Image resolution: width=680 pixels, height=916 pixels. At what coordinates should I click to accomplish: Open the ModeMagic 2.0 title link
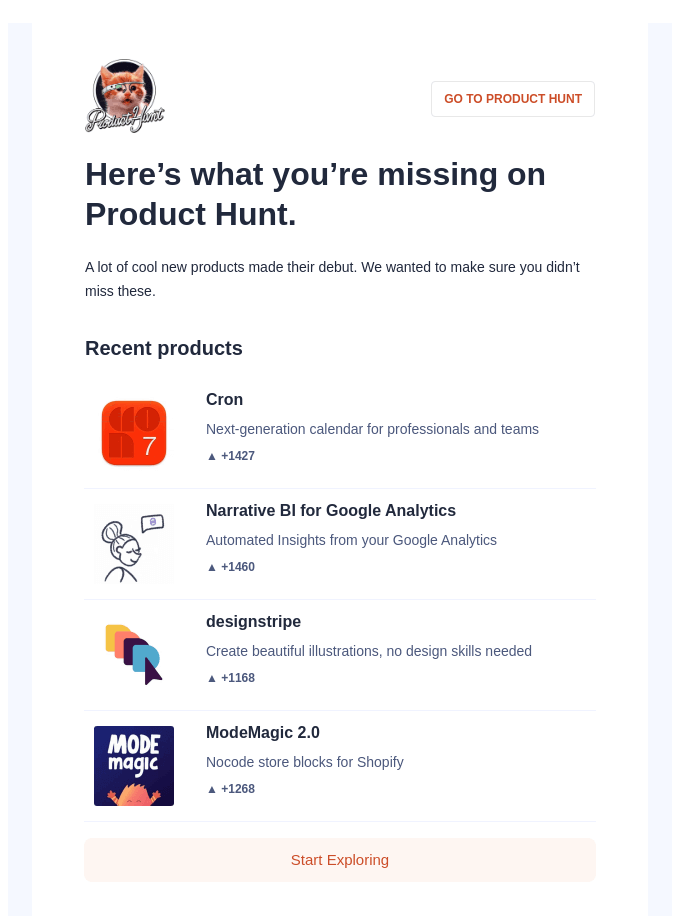click(x=263, y=733)
